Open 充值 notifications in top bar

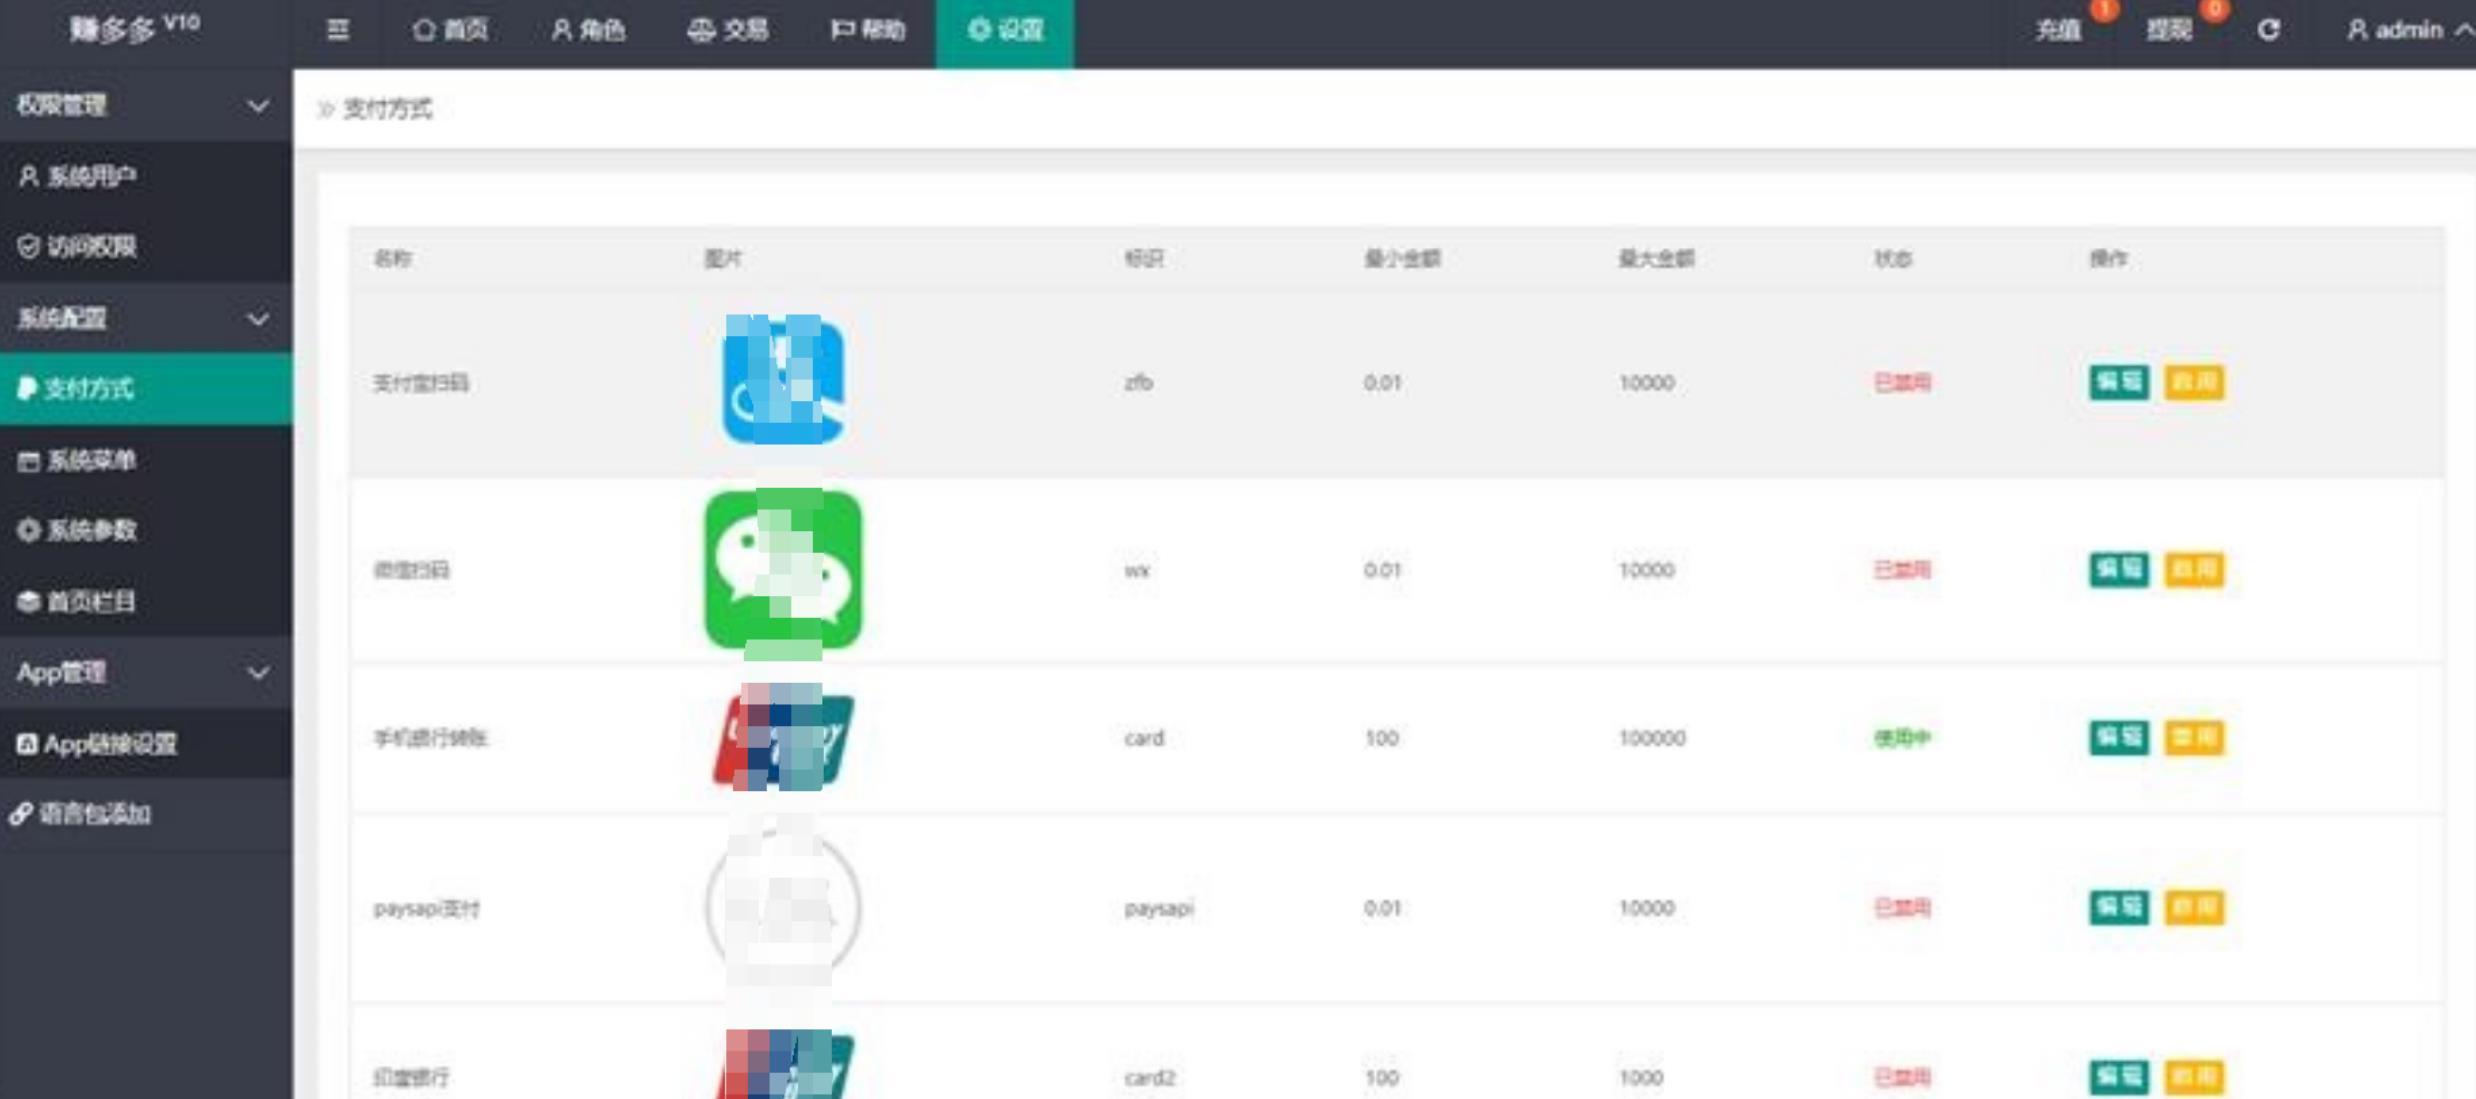2059,30
